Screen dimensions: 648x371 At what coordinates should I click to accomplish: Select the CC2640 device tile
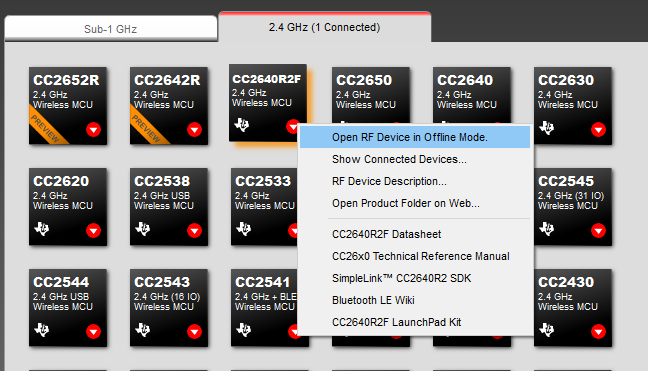472,95
